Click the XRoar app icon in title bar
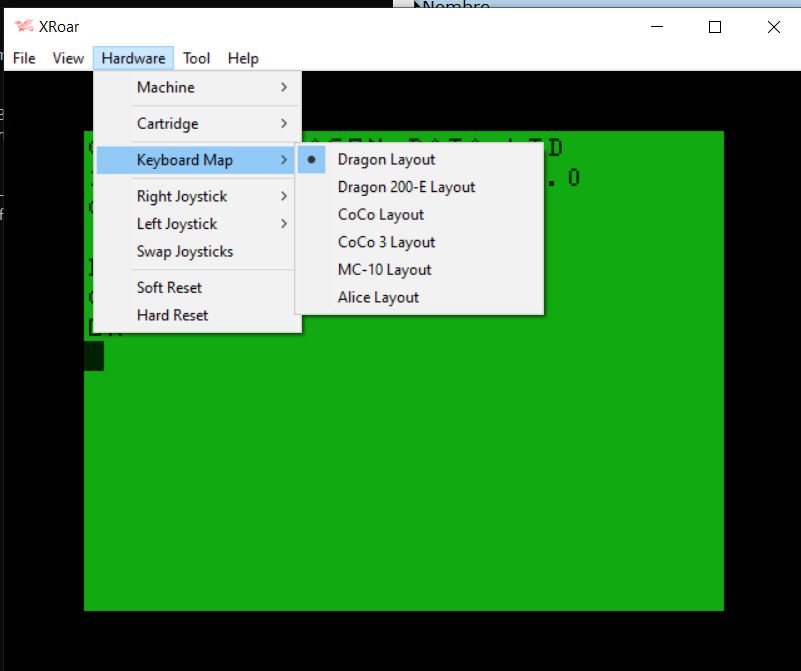Image resolution: width=801 pixels, height=671 pixels. (24, 27)
